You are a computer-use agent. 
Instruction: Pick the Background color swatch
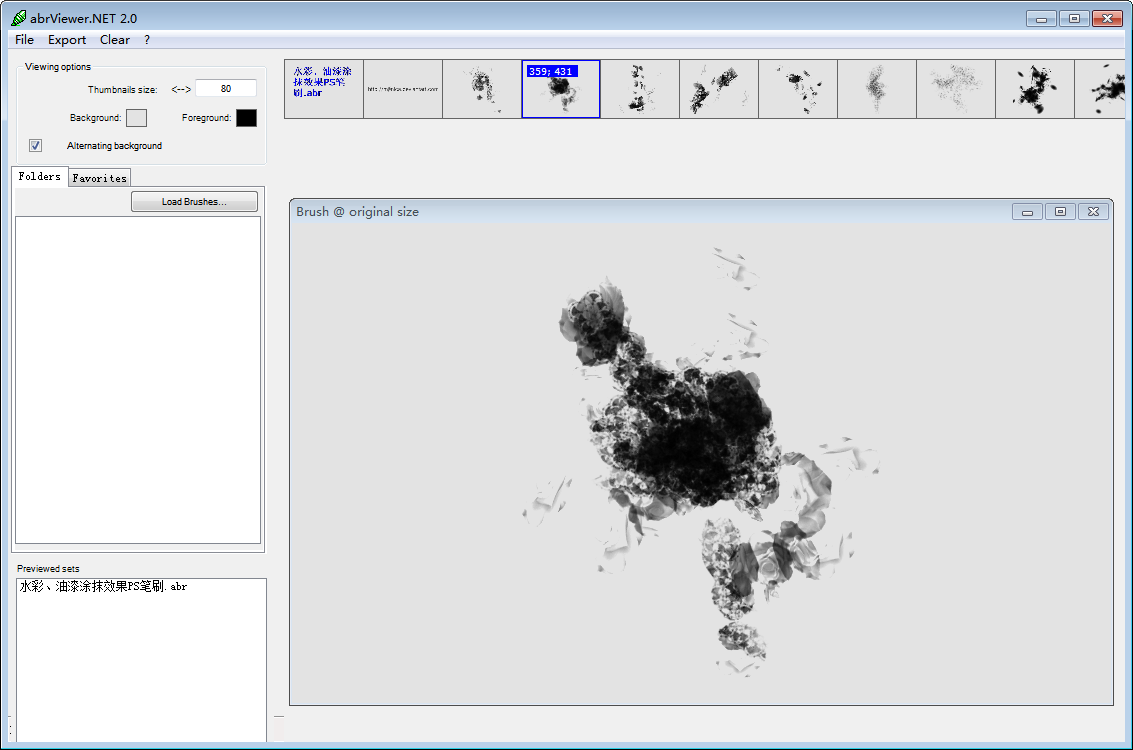[136, 118]
